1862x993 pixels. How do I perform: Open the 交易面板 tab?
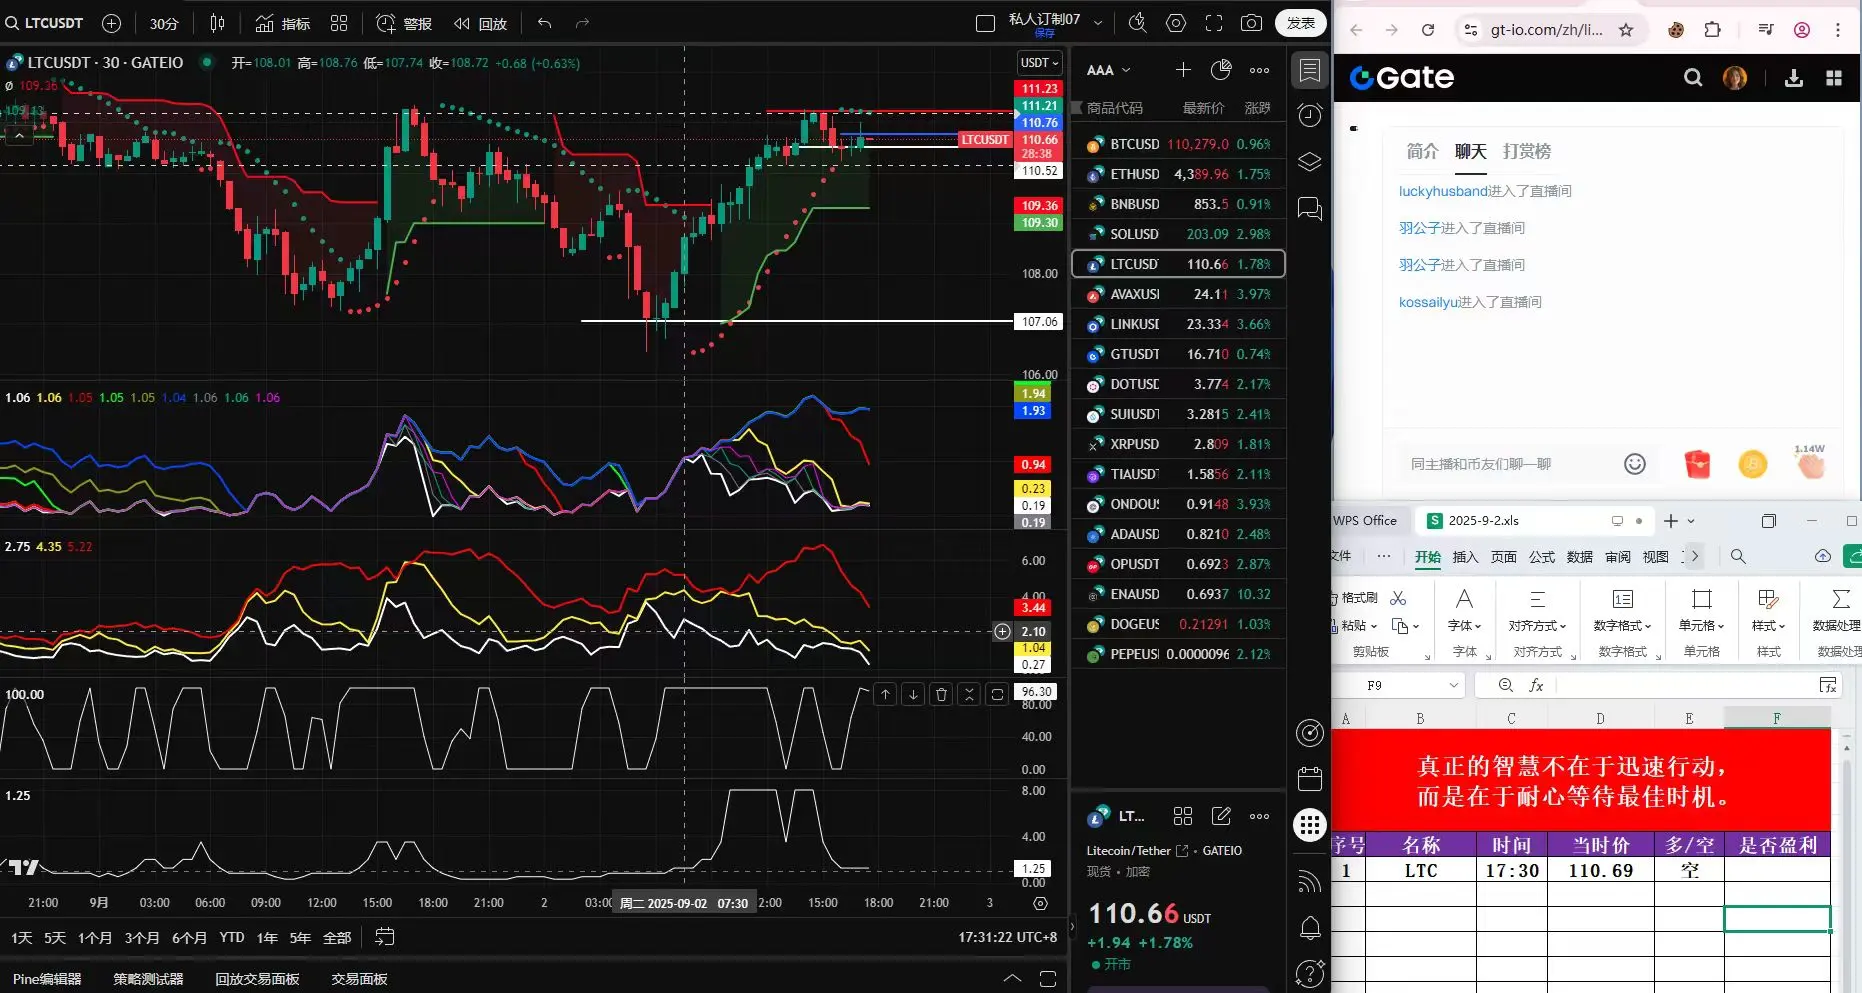359,979
